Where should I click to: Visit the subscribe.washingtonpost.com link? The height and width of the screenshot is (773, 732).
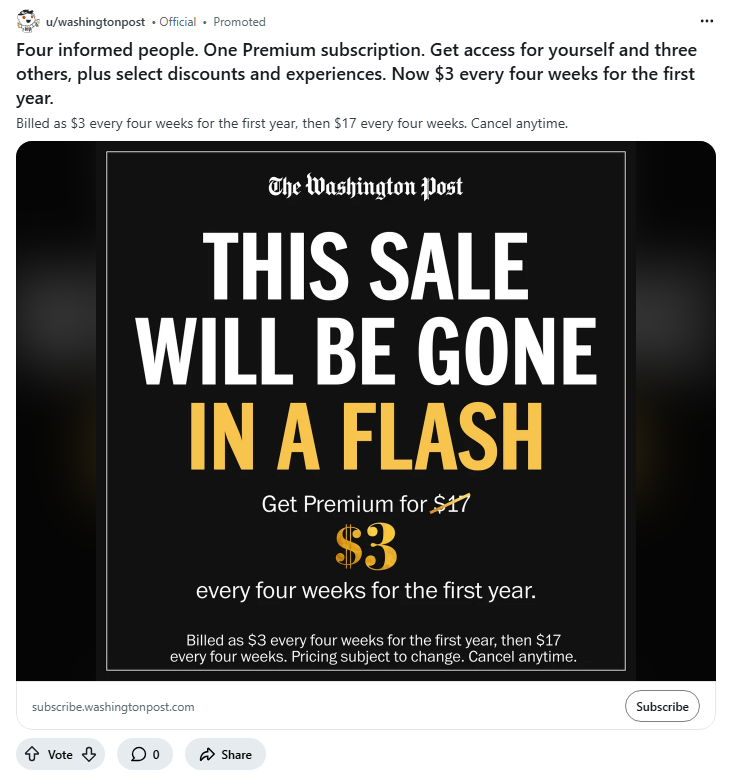coord(113,706)
